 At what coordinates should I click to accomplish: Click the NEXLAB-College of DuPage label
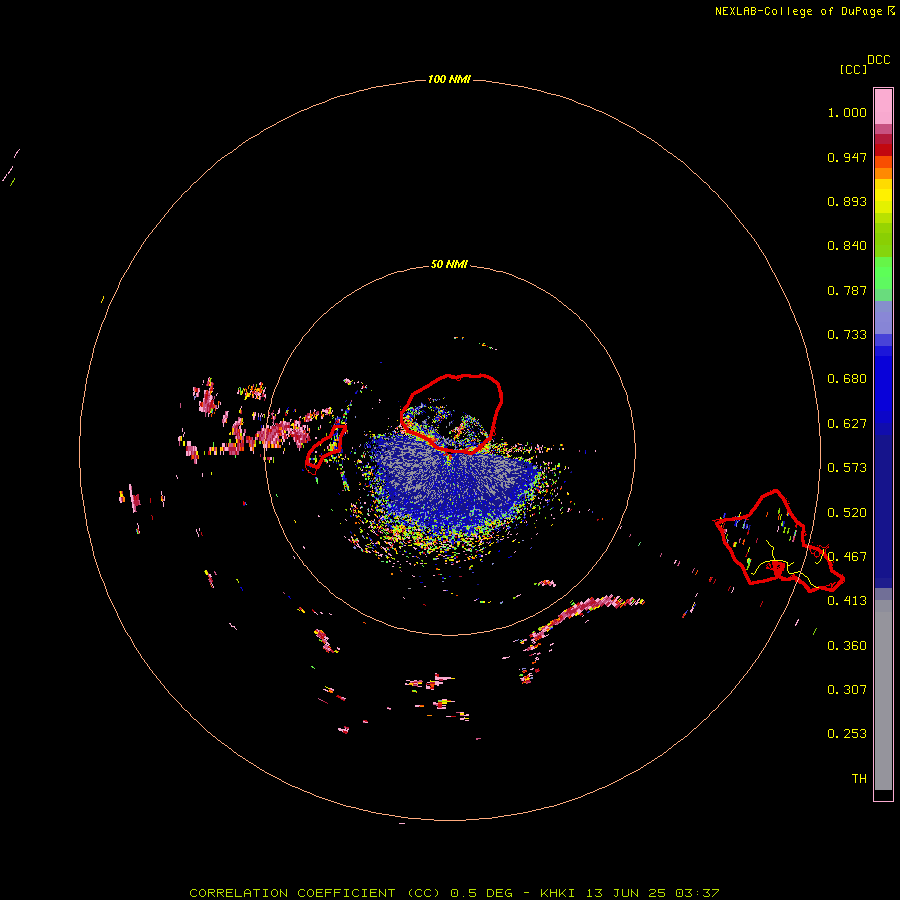click(804, 11)
